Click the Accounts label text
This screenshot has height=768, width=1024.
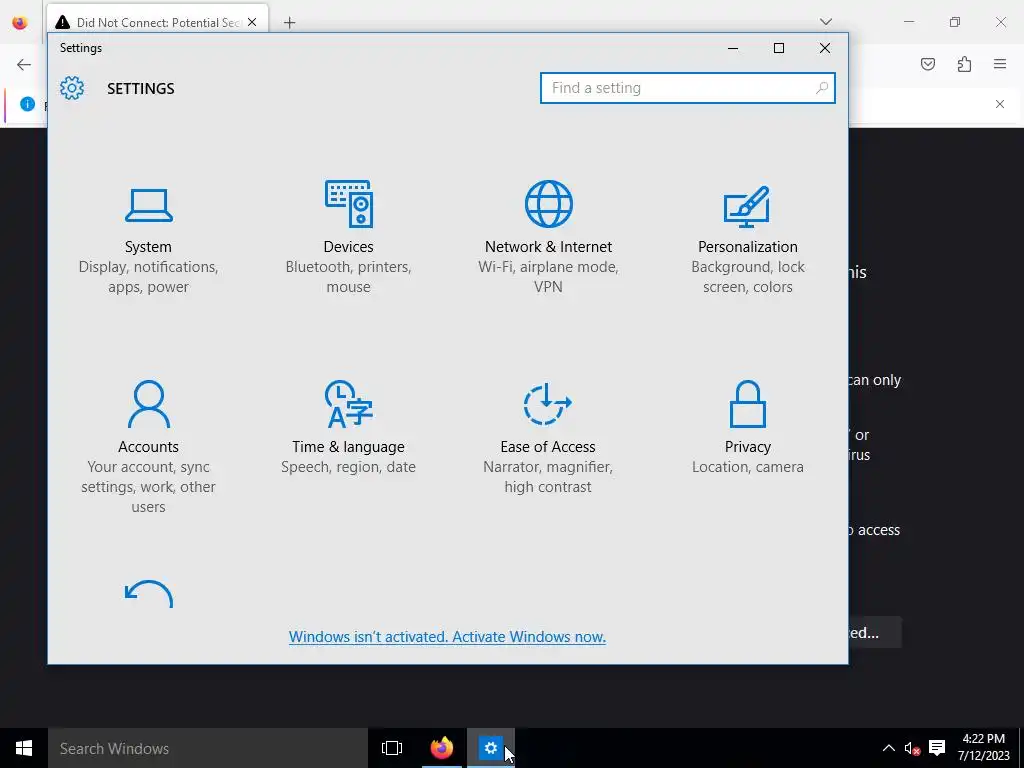point(148,447)
